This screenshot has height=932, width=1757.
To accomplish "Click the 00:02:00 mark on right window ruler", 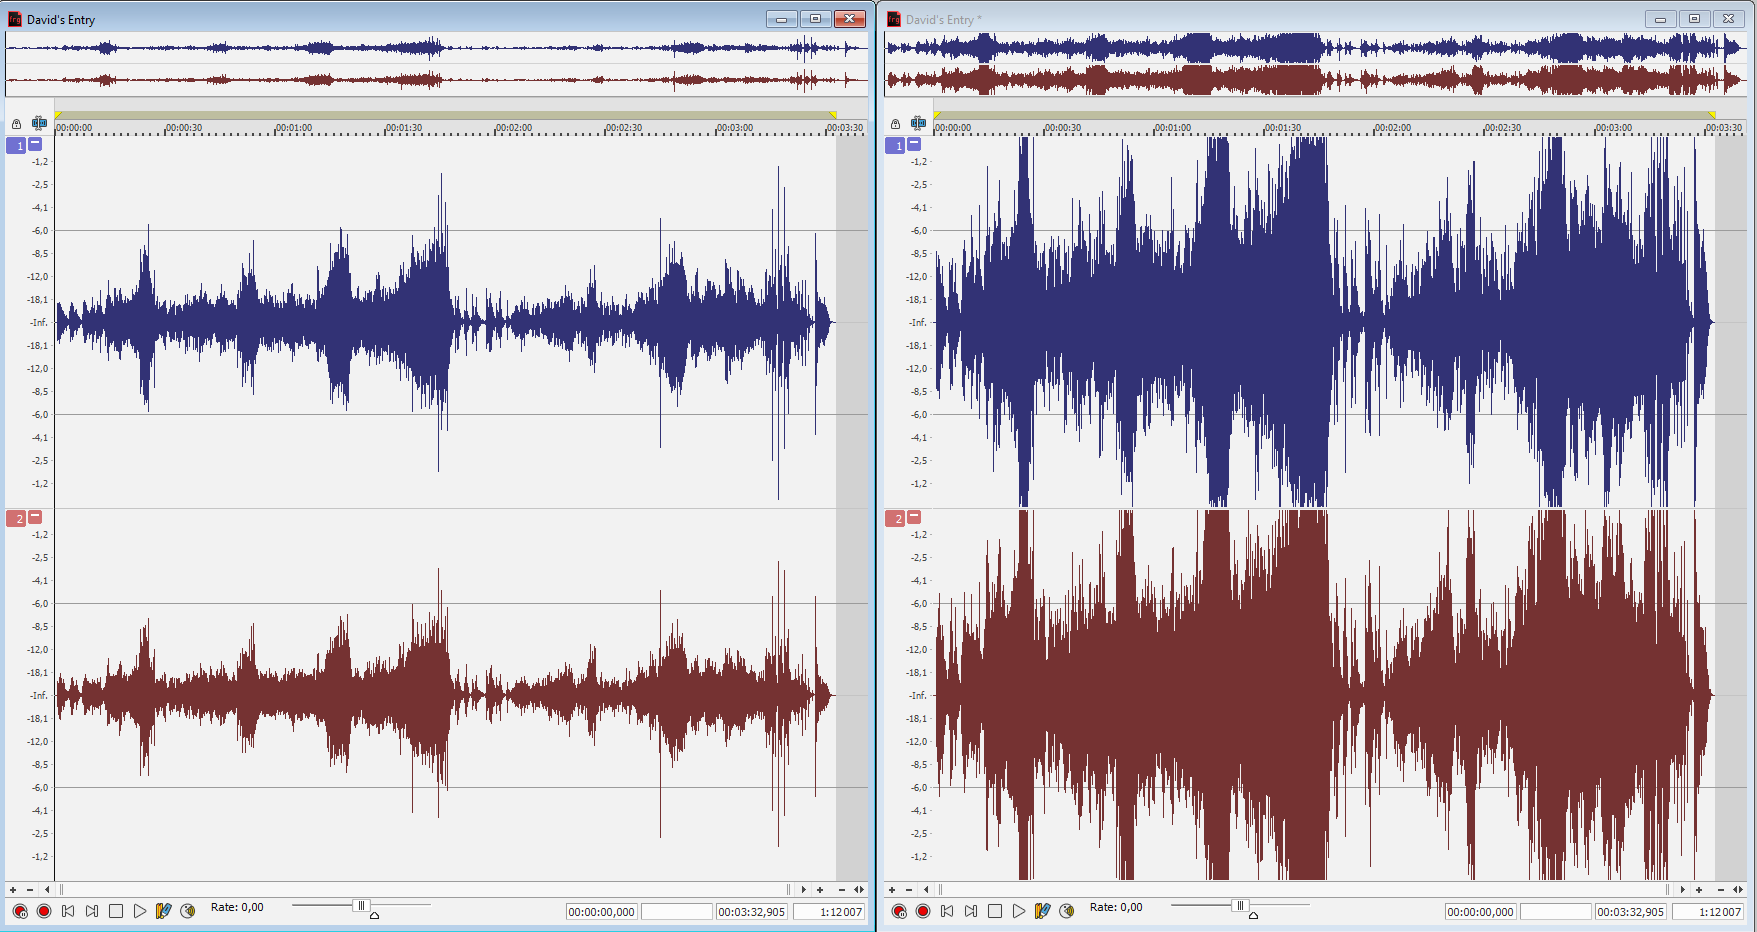I will (1393, 128).
